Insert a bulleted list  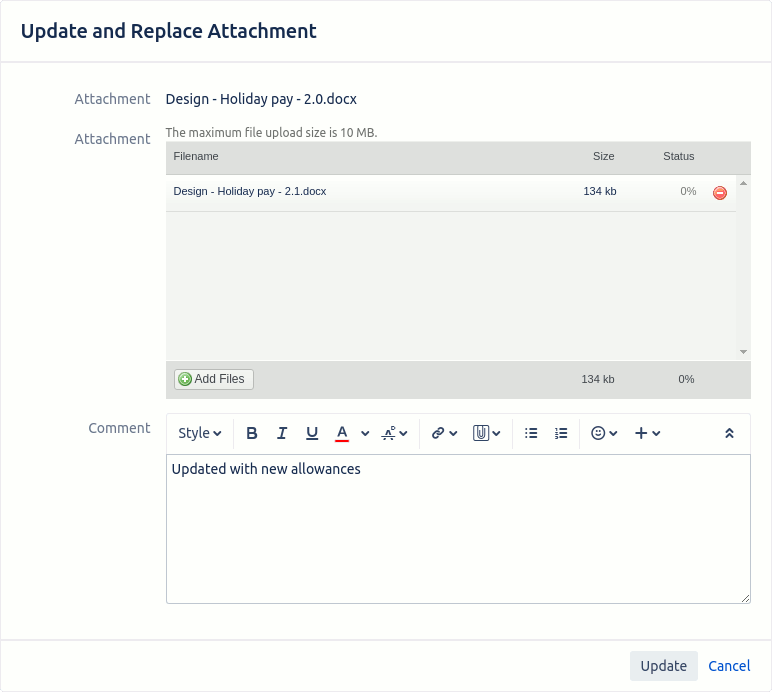(531, 433)
